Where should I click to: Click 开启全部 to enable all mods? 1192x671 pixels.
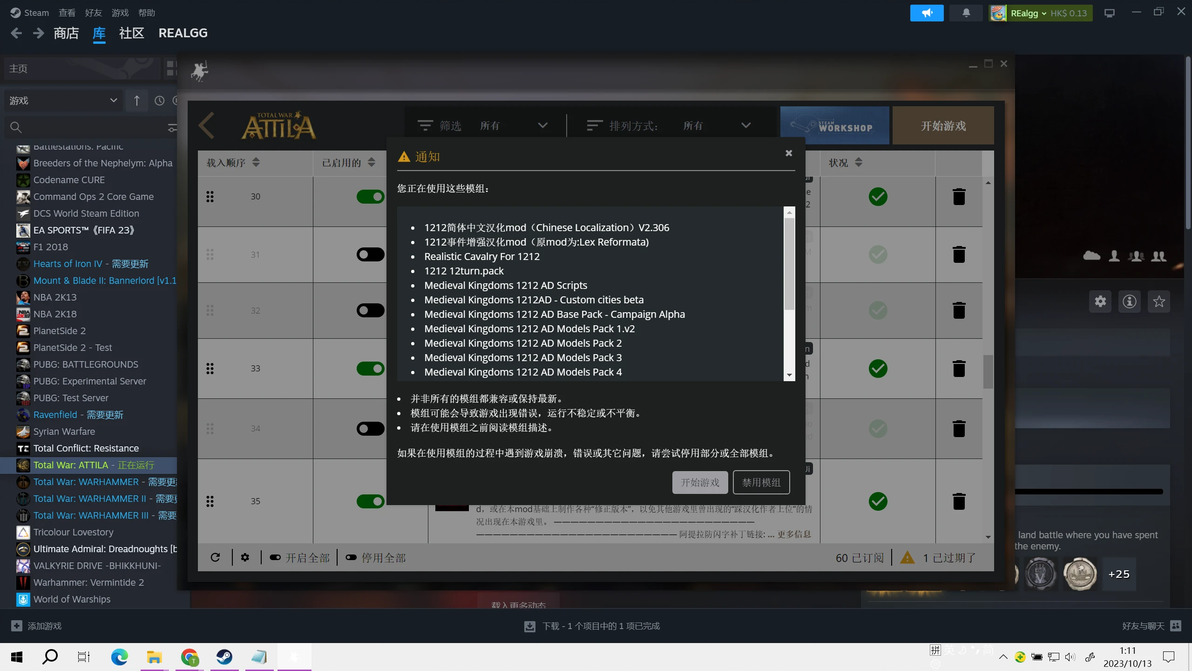pyautogui.click(x=300, y=558)
